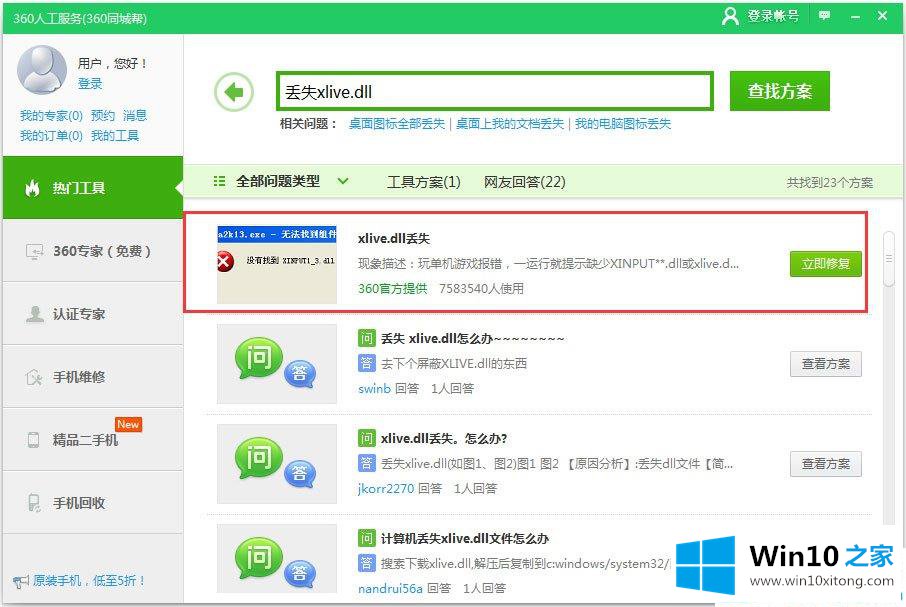Viewport: 906px width, 607px height.
Task: Open 手机回收 sidebar item
Action: coord(92,503)
